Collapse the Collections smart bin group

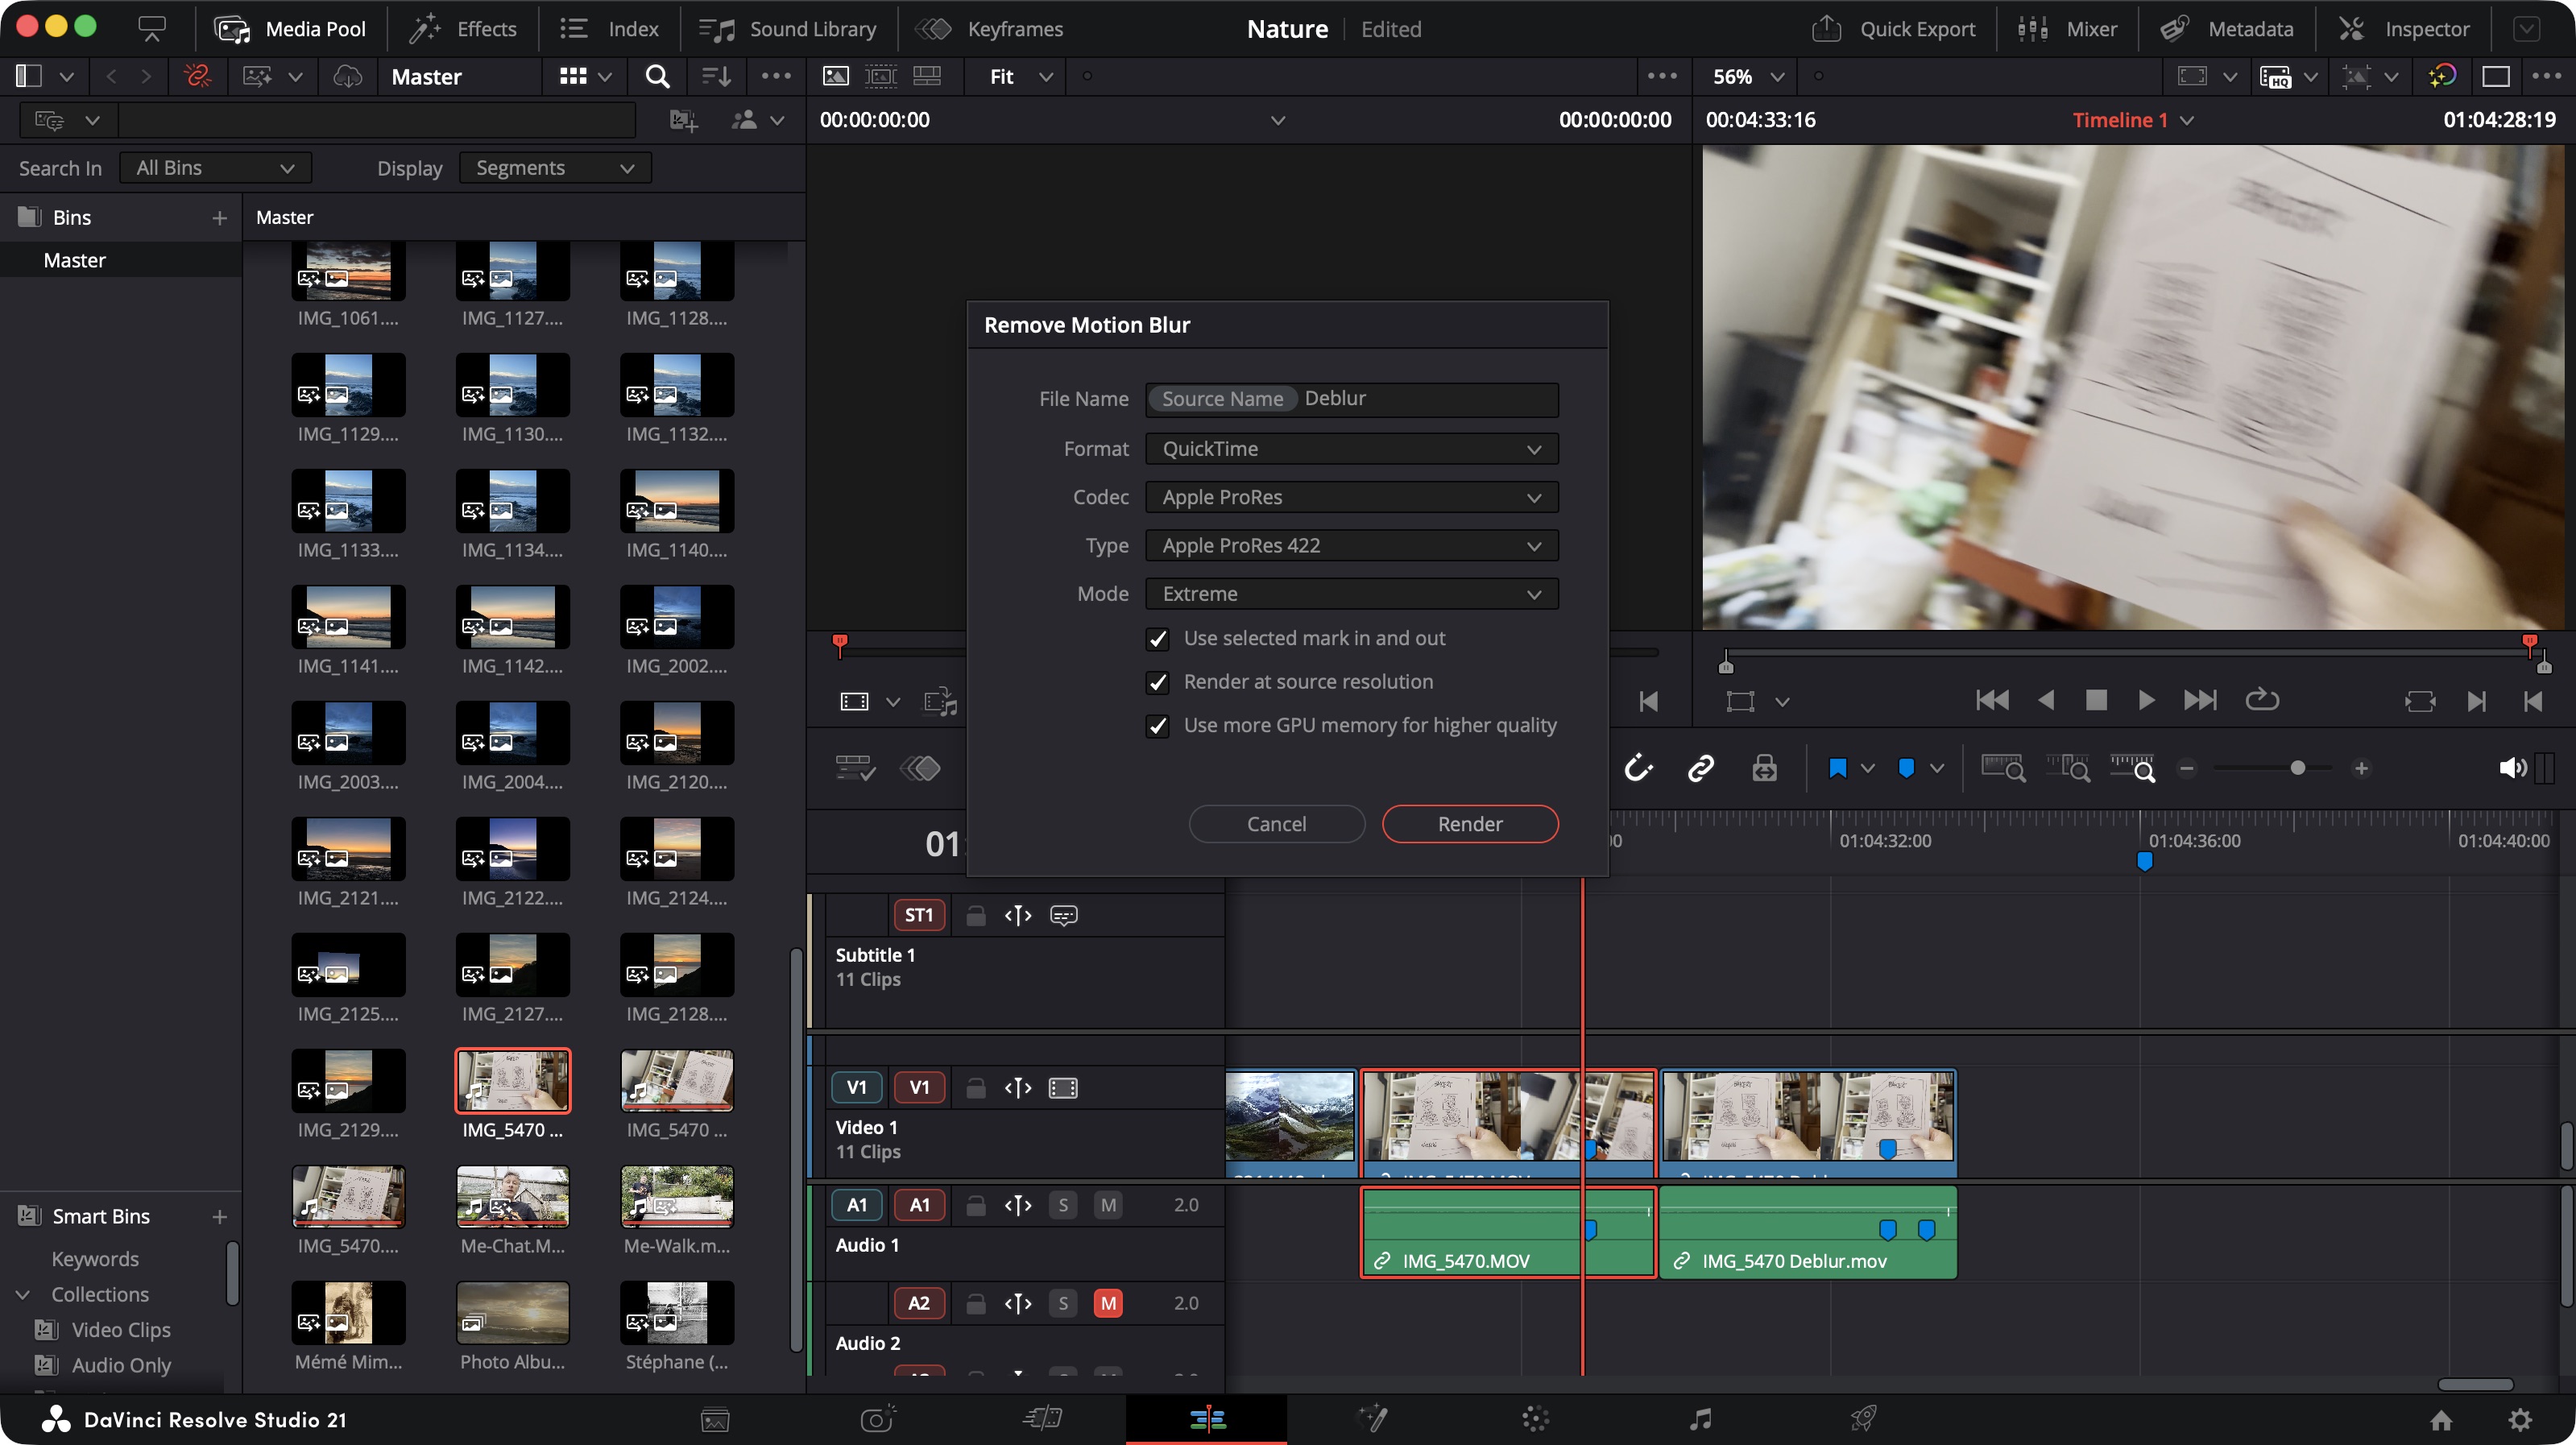coord(23,1294)
